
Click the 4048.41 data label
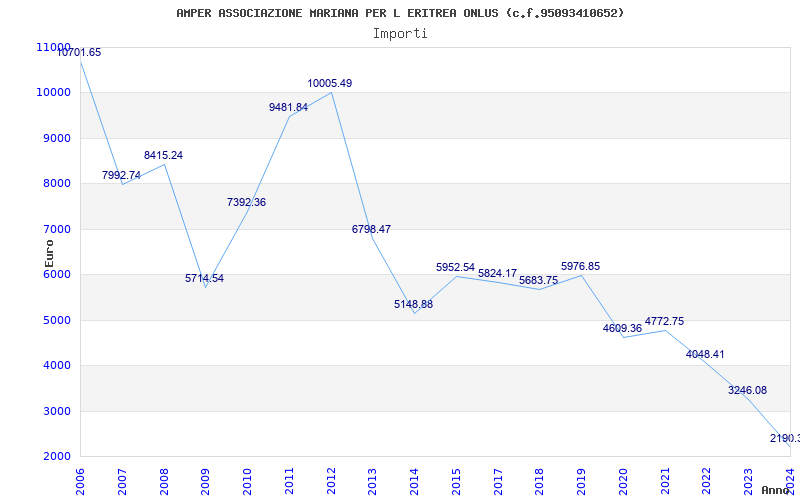[x=705, y=354]
